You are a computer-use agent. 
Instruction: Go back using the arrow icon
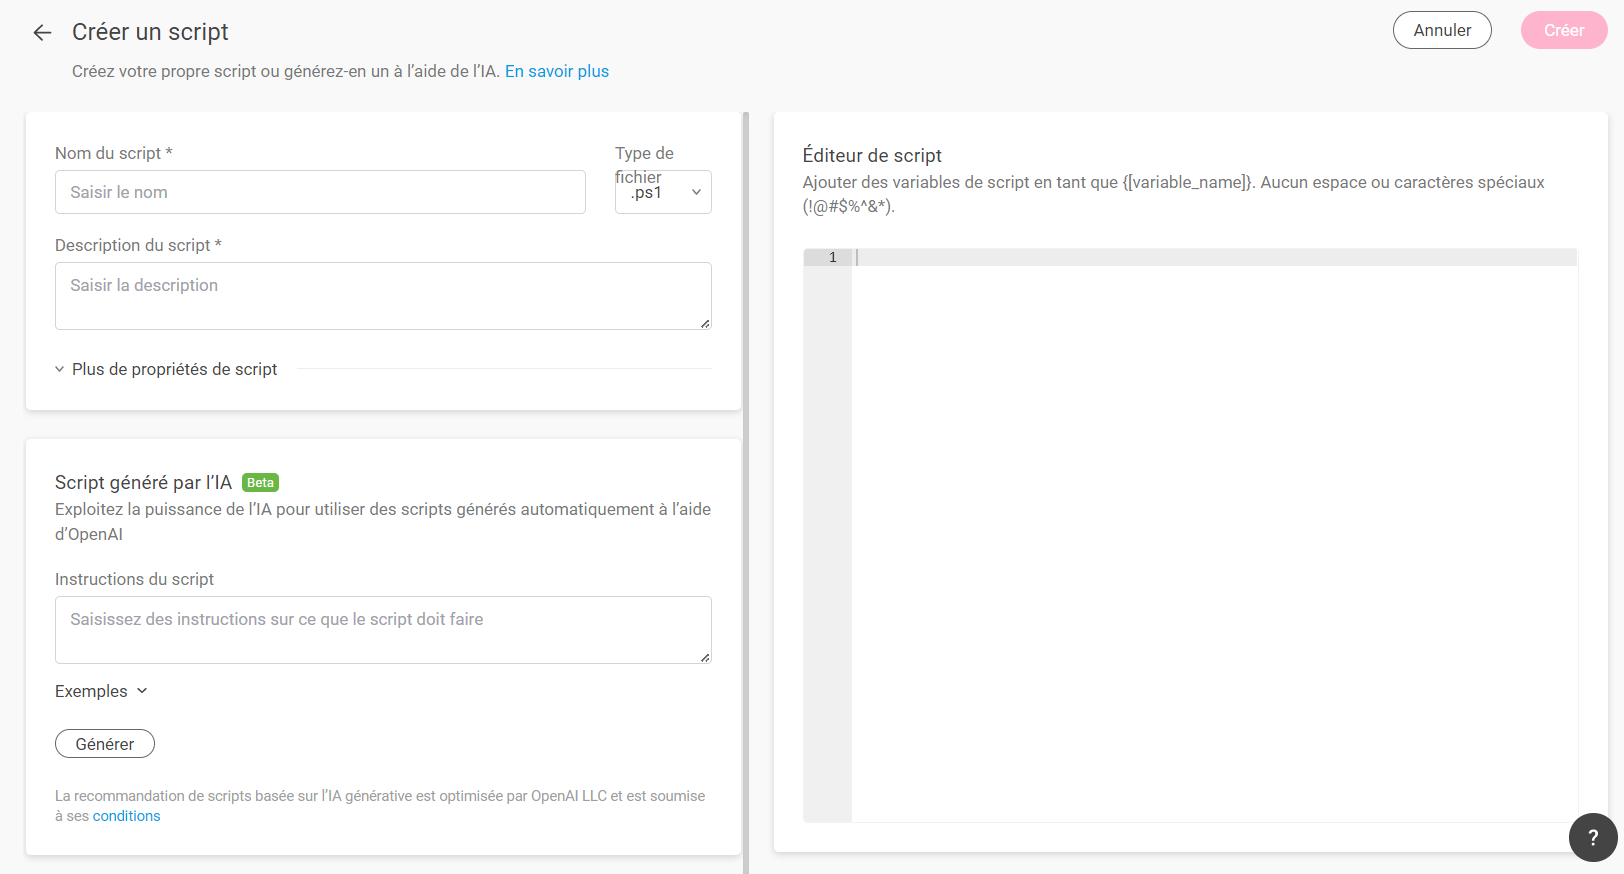42,32
